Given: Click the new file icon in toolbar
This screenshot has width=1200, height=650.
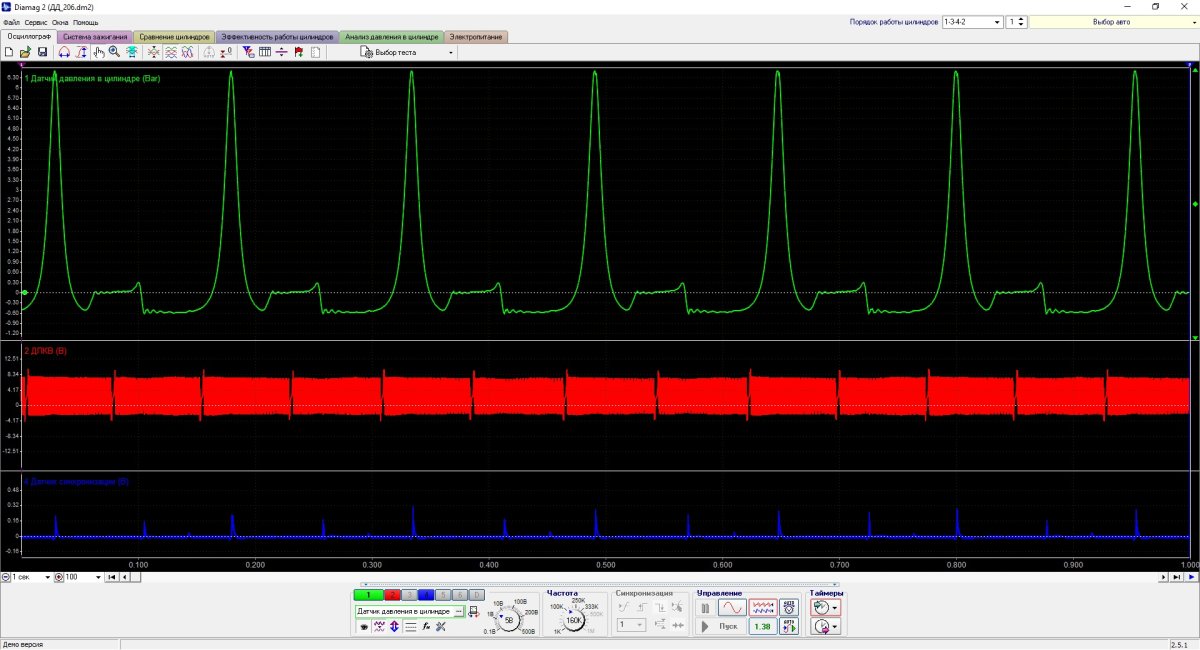Looking at the screenshot, I should tap(9, 52).
